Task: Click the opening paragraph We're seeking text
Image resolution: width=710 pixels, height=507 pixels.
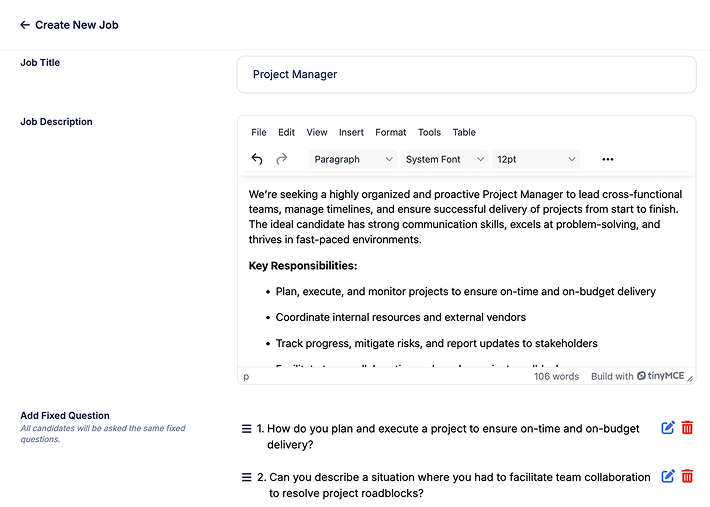Action: 465,217
